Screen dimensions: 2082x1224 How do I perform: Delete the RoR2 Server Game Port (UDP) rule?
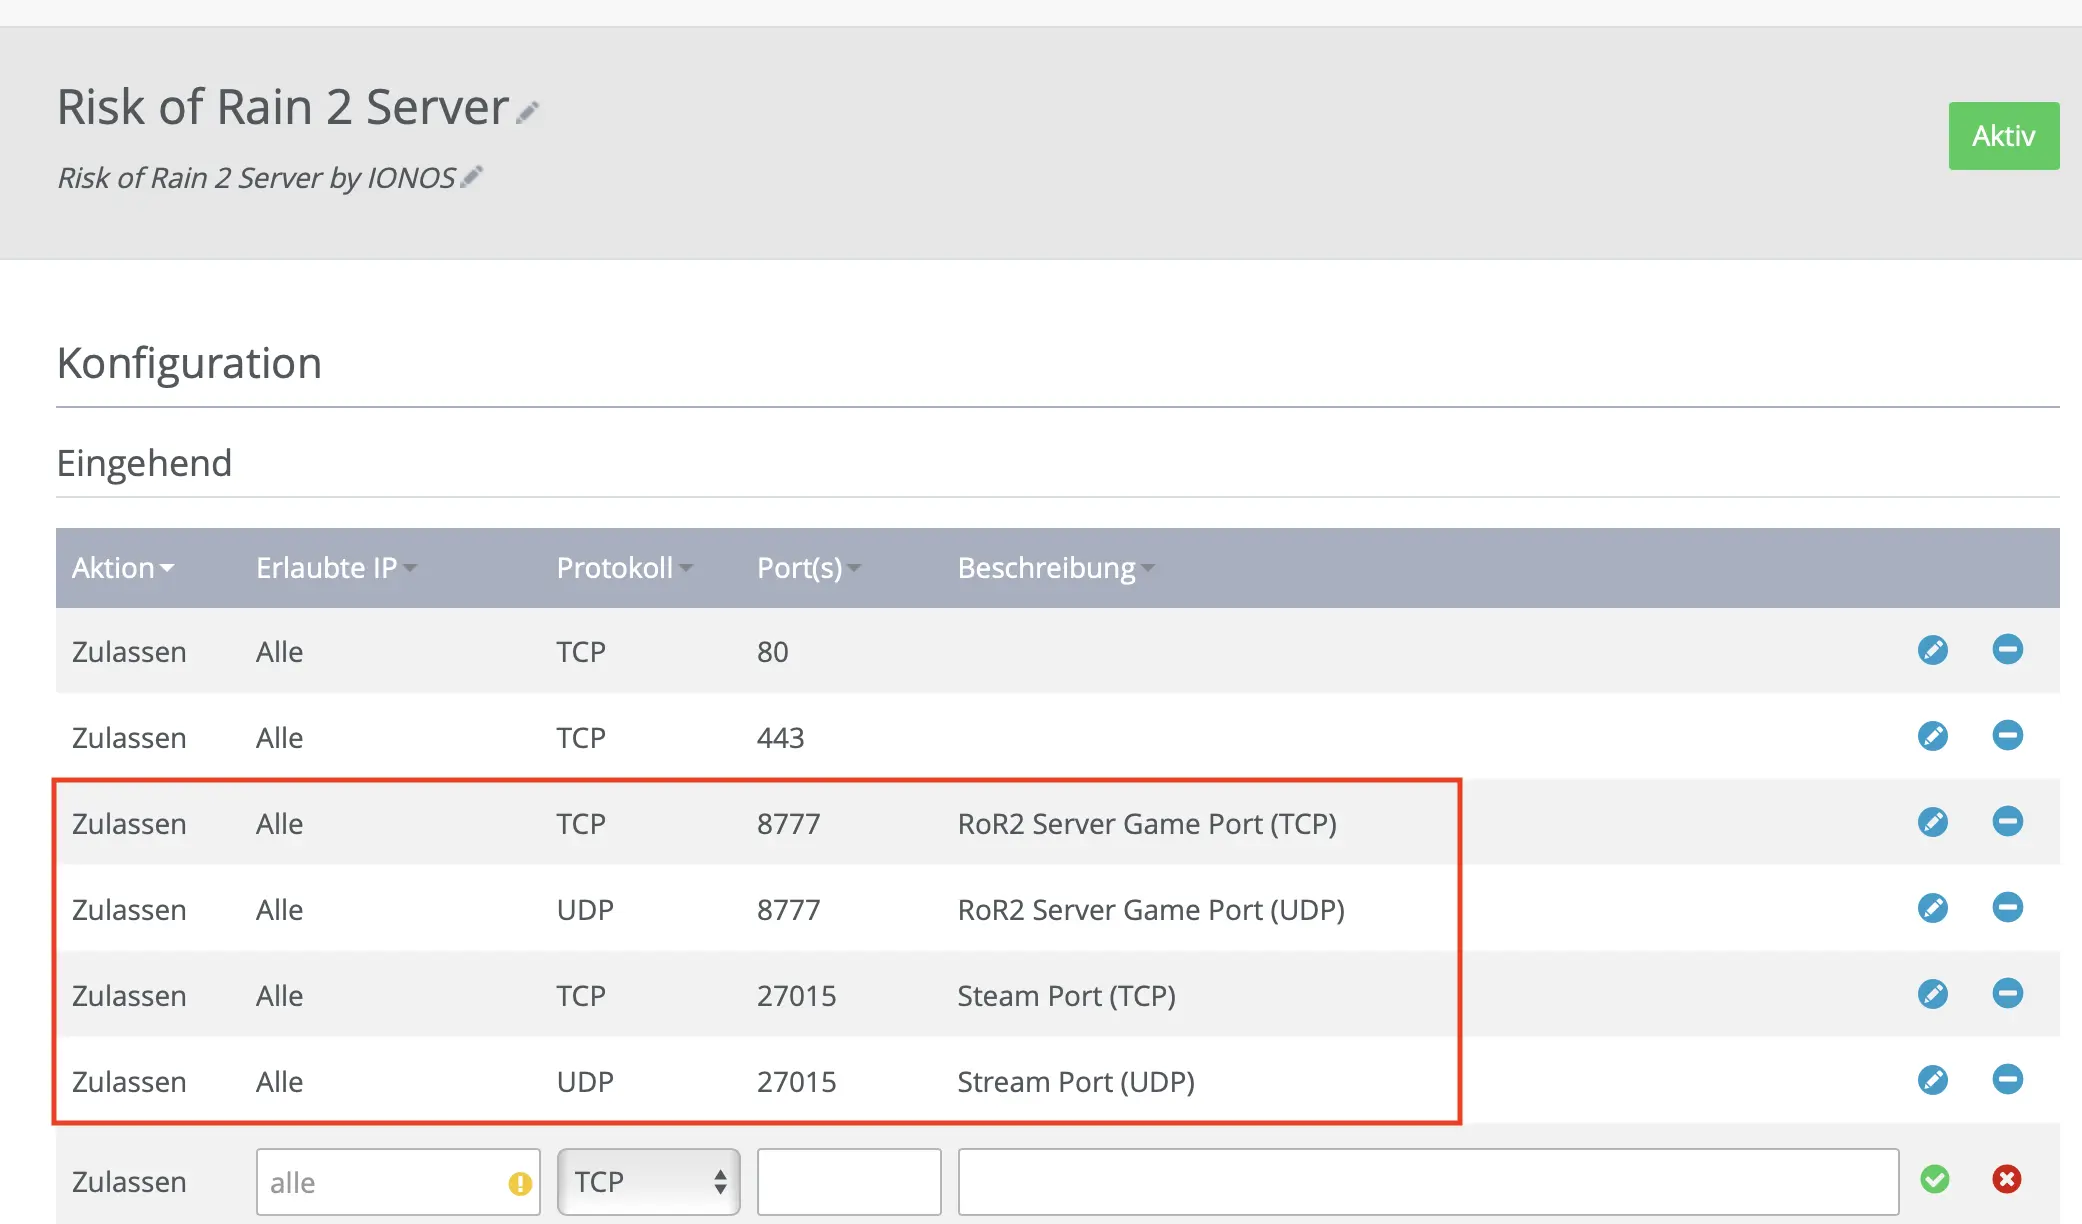(x=2007, y=908)
